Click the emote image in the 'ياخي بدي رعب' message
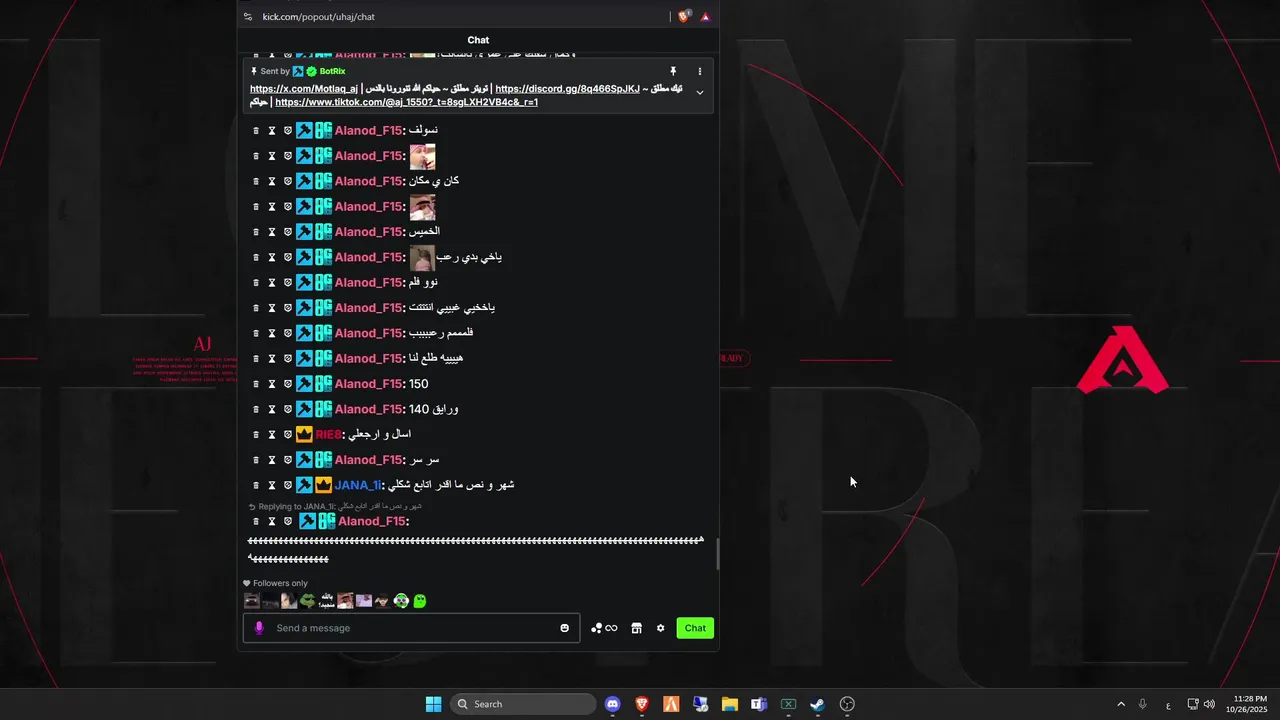 pyautogui.click(x=422, y=257)
